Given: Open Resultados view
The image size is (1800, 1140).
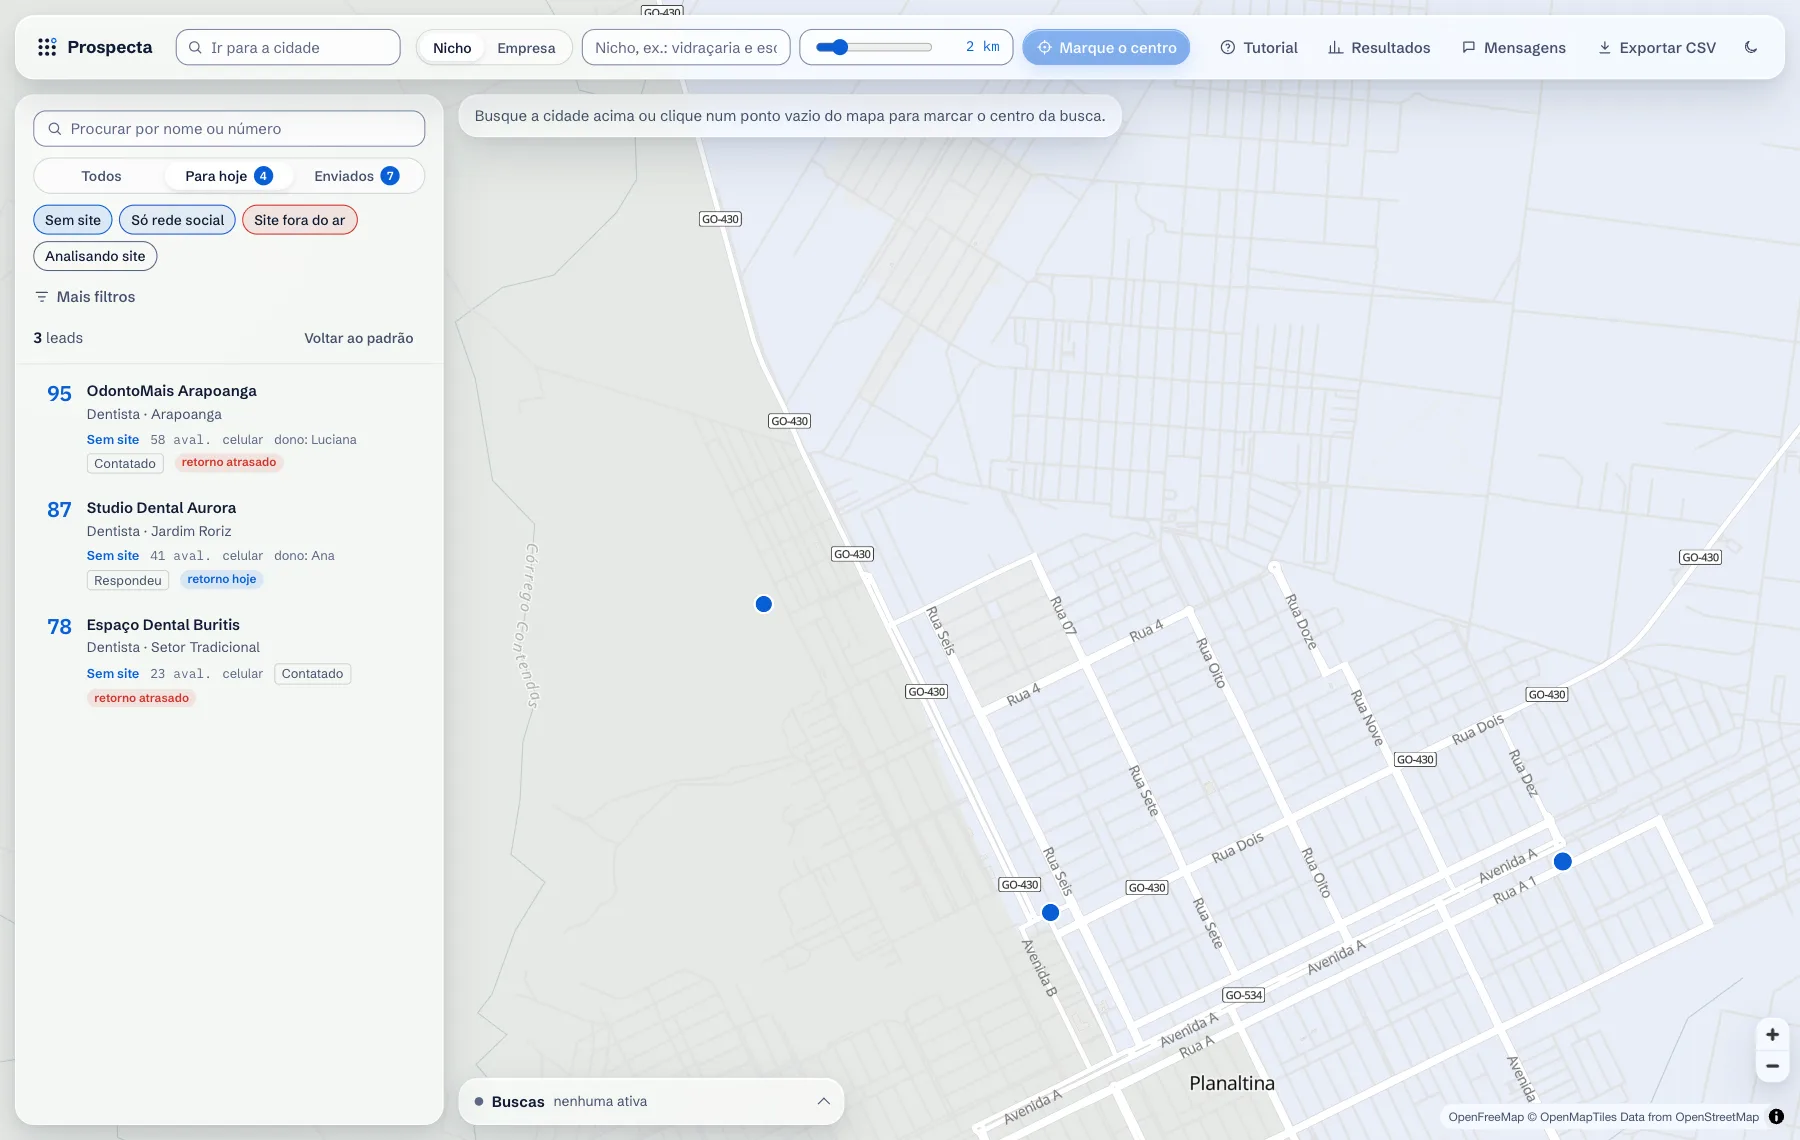Looking at the screenshot, I should pos(1379,47).
